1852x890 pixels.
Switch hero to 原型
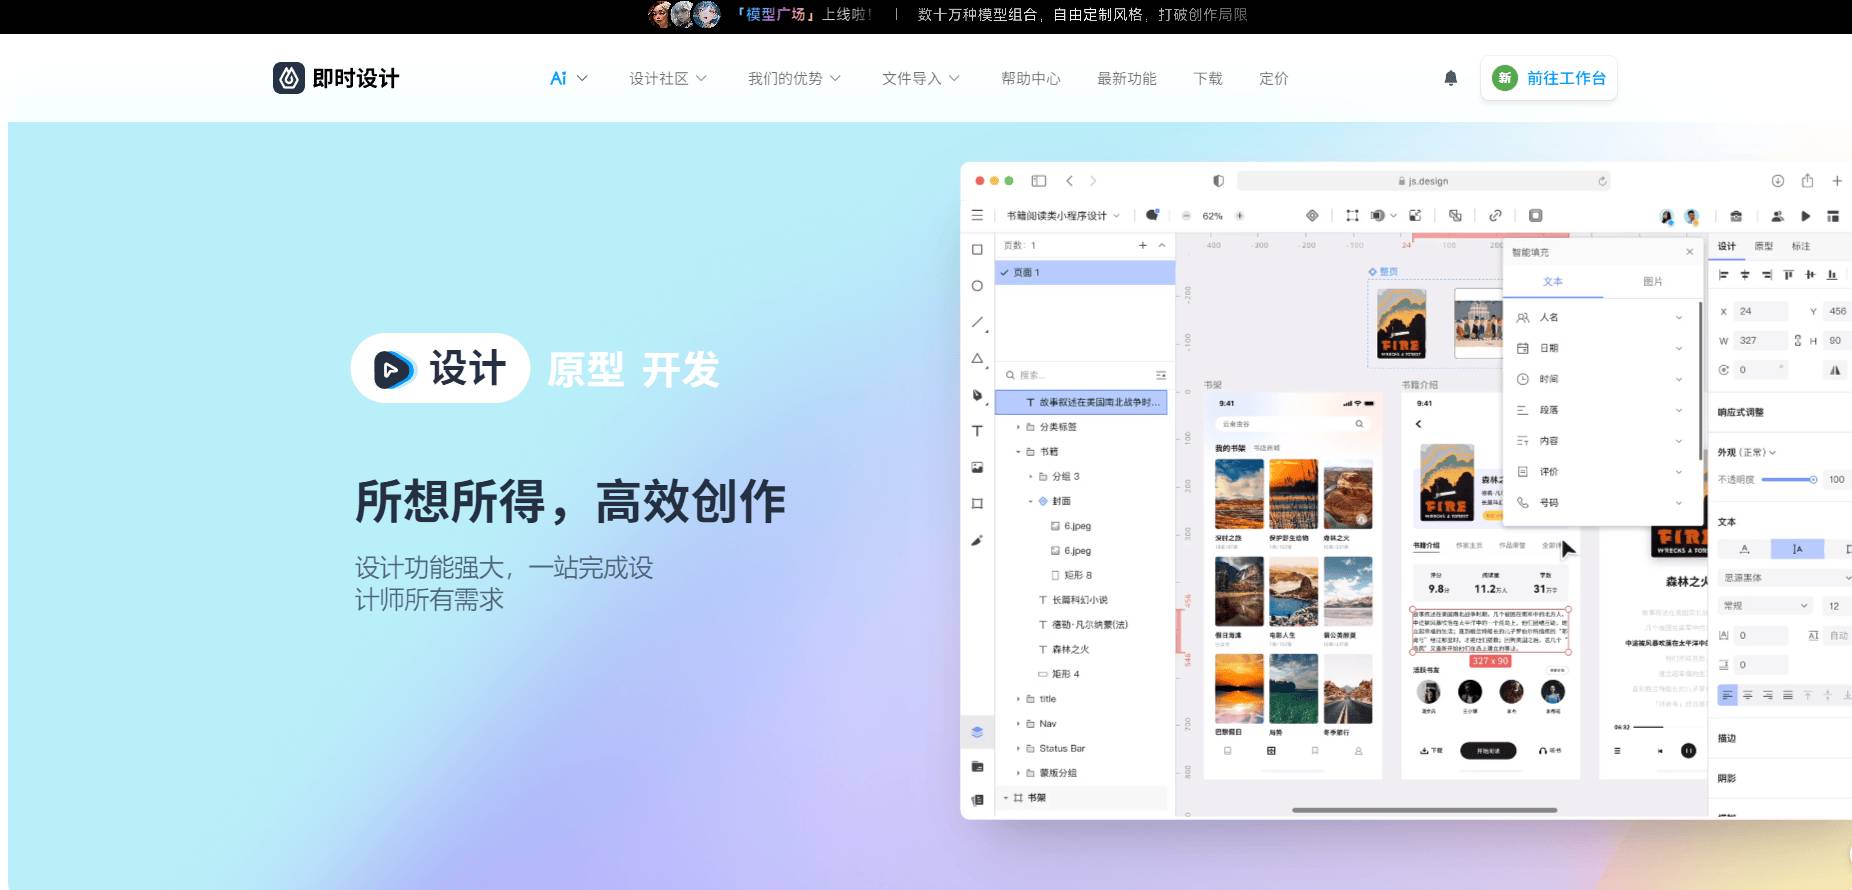(586, 370)
